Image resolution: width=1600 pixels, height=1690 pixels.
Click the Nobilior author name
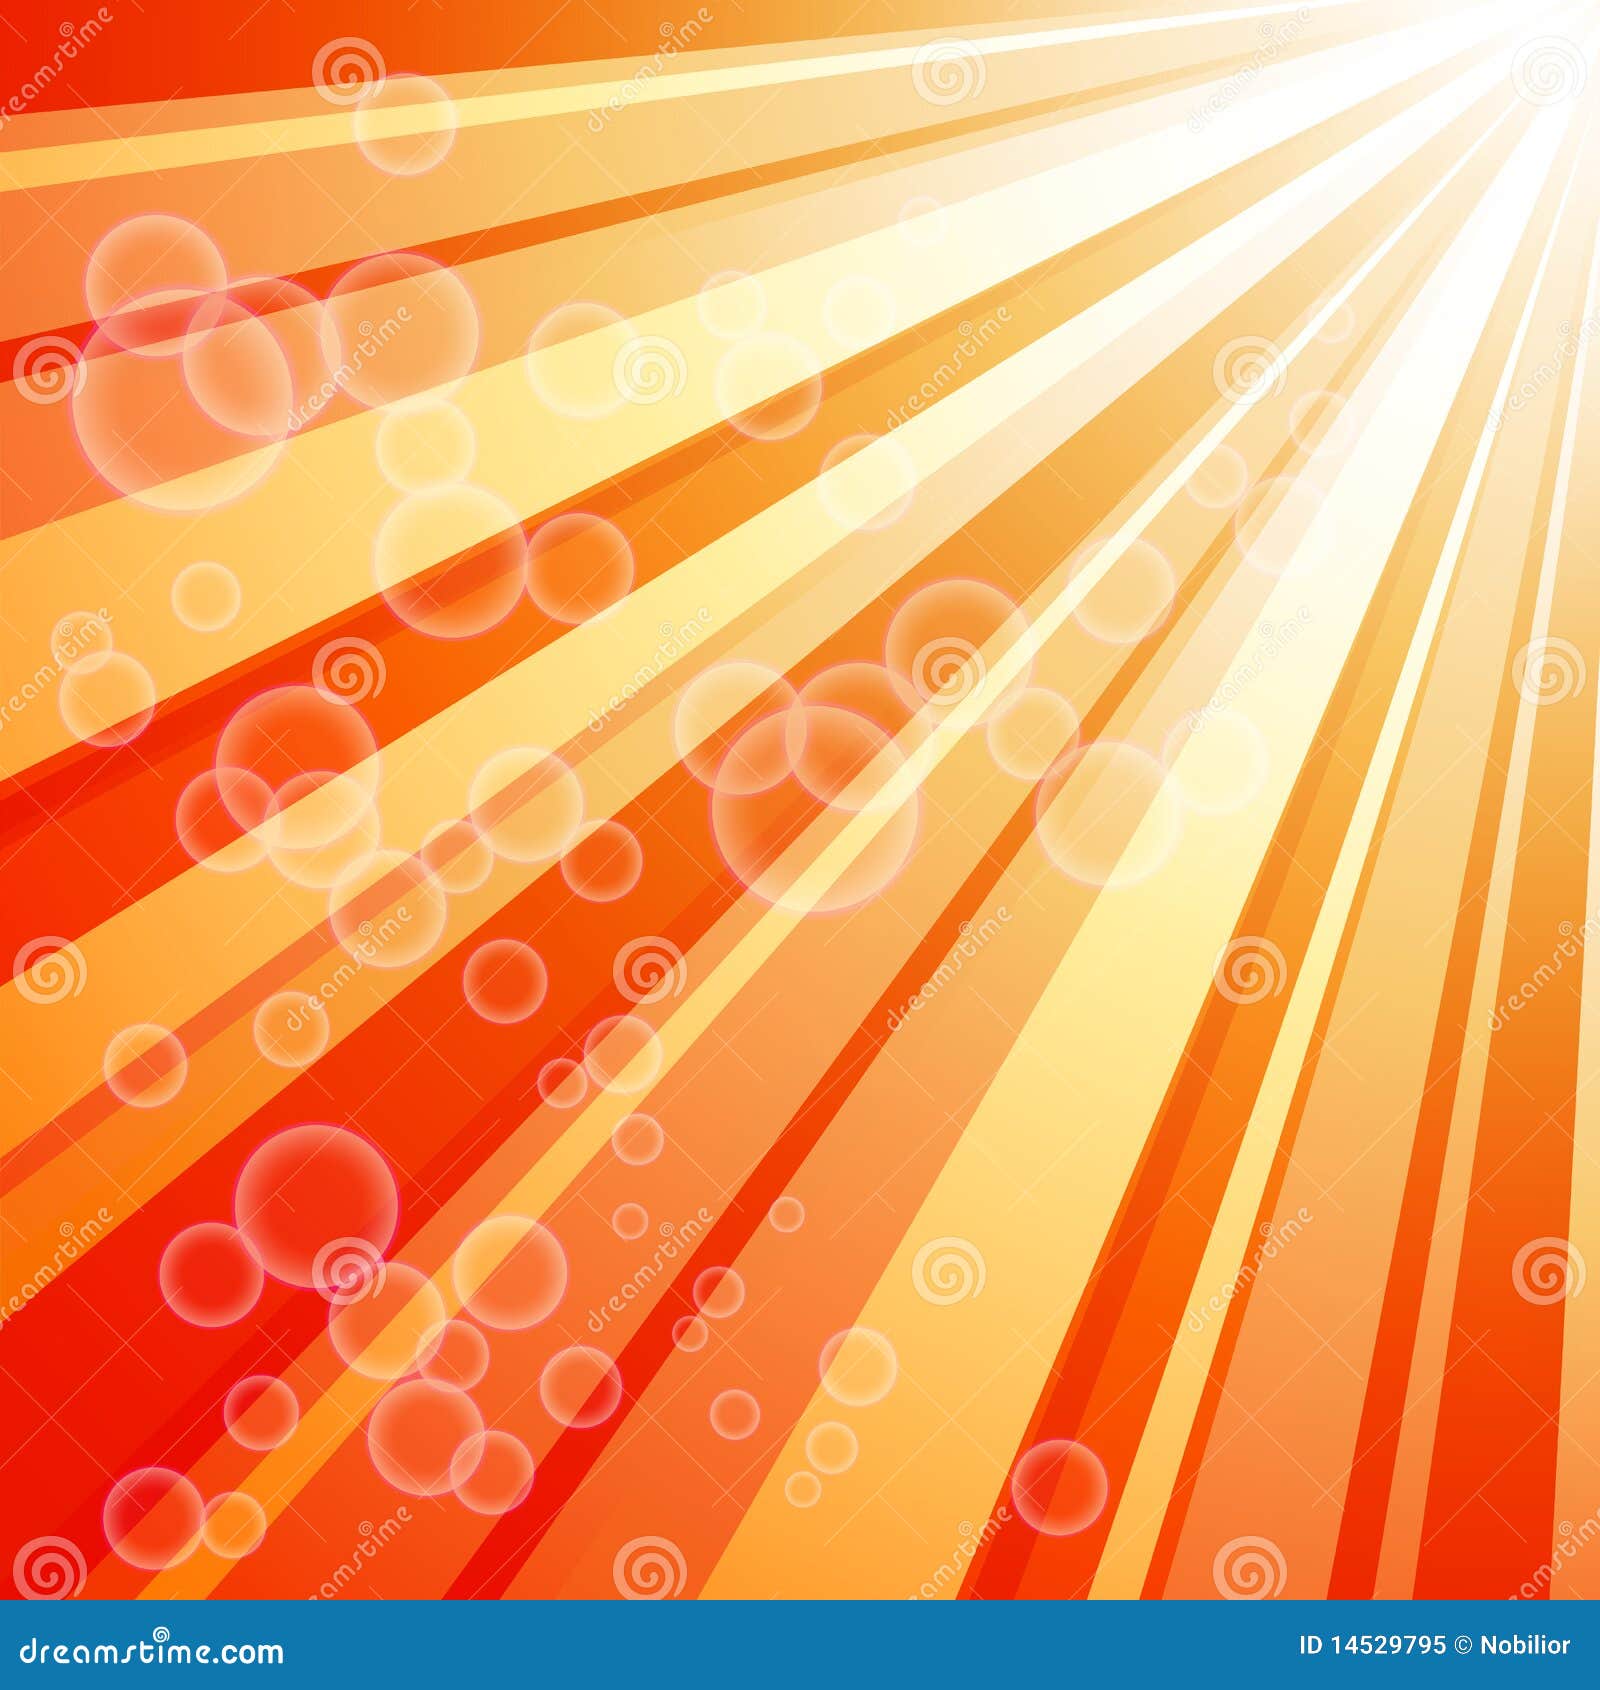click(1520, 1643)
